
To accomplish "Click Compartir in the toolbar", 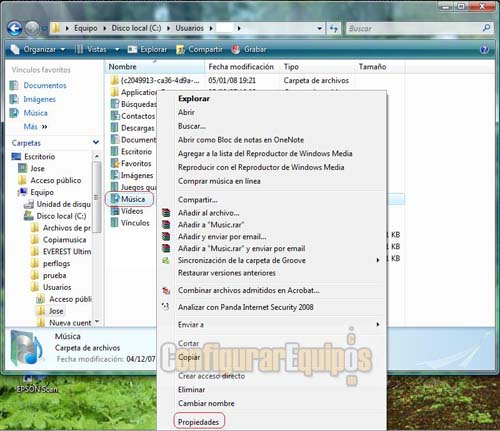I will click(x=199, y=49).
